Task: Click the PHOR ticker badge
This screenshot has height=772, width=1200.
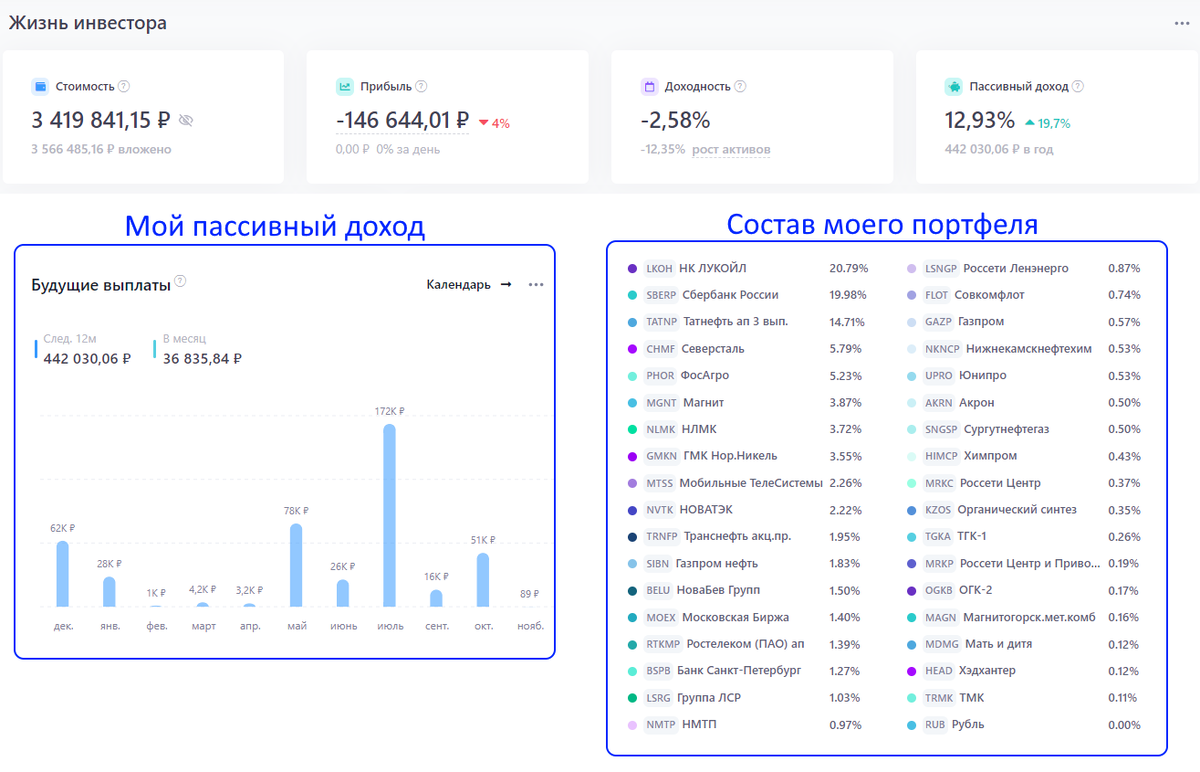Action: (661, 376)
